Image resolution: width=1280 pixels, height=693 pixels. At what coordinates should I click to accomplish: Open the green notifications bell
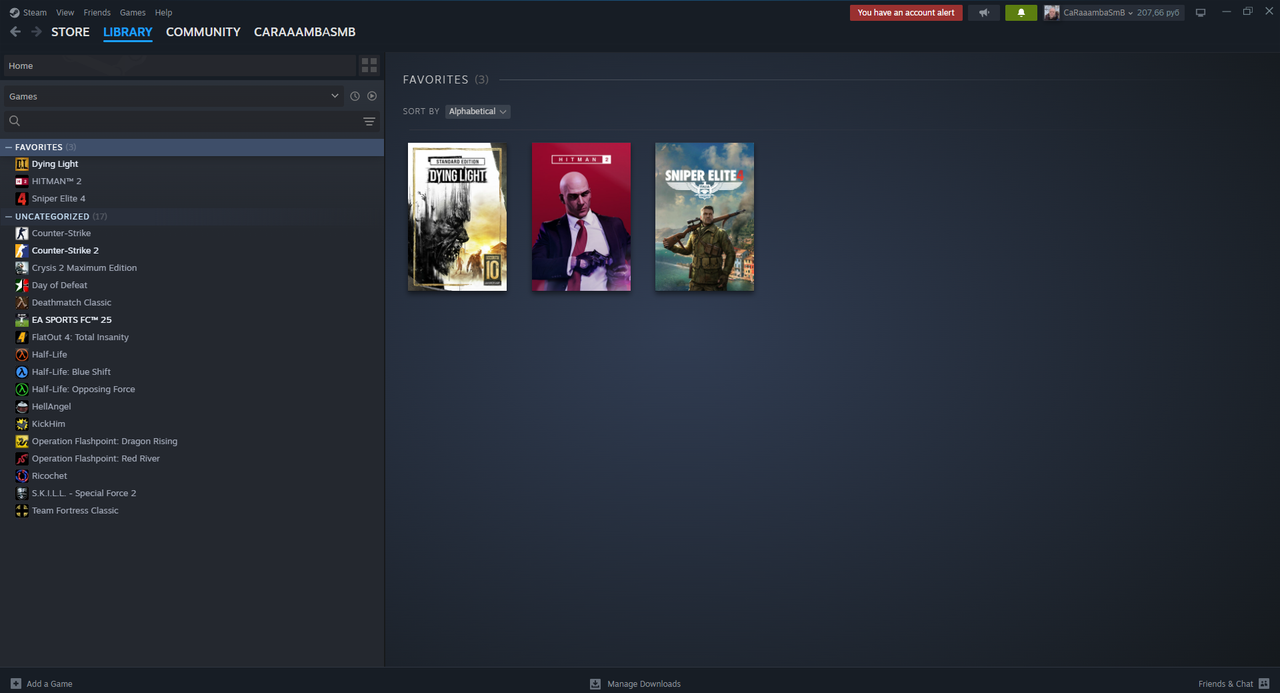click(x=1021, y=13)
